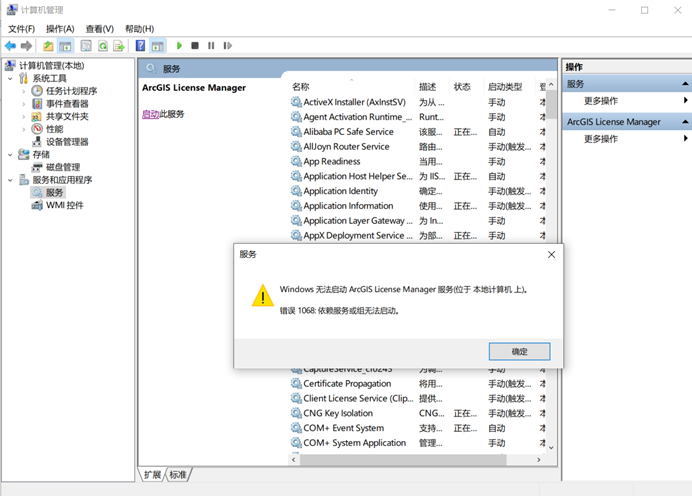Select Alibaba PC Safe Service row
Viewport: 692px width, 496px height.
pos(348,132)
